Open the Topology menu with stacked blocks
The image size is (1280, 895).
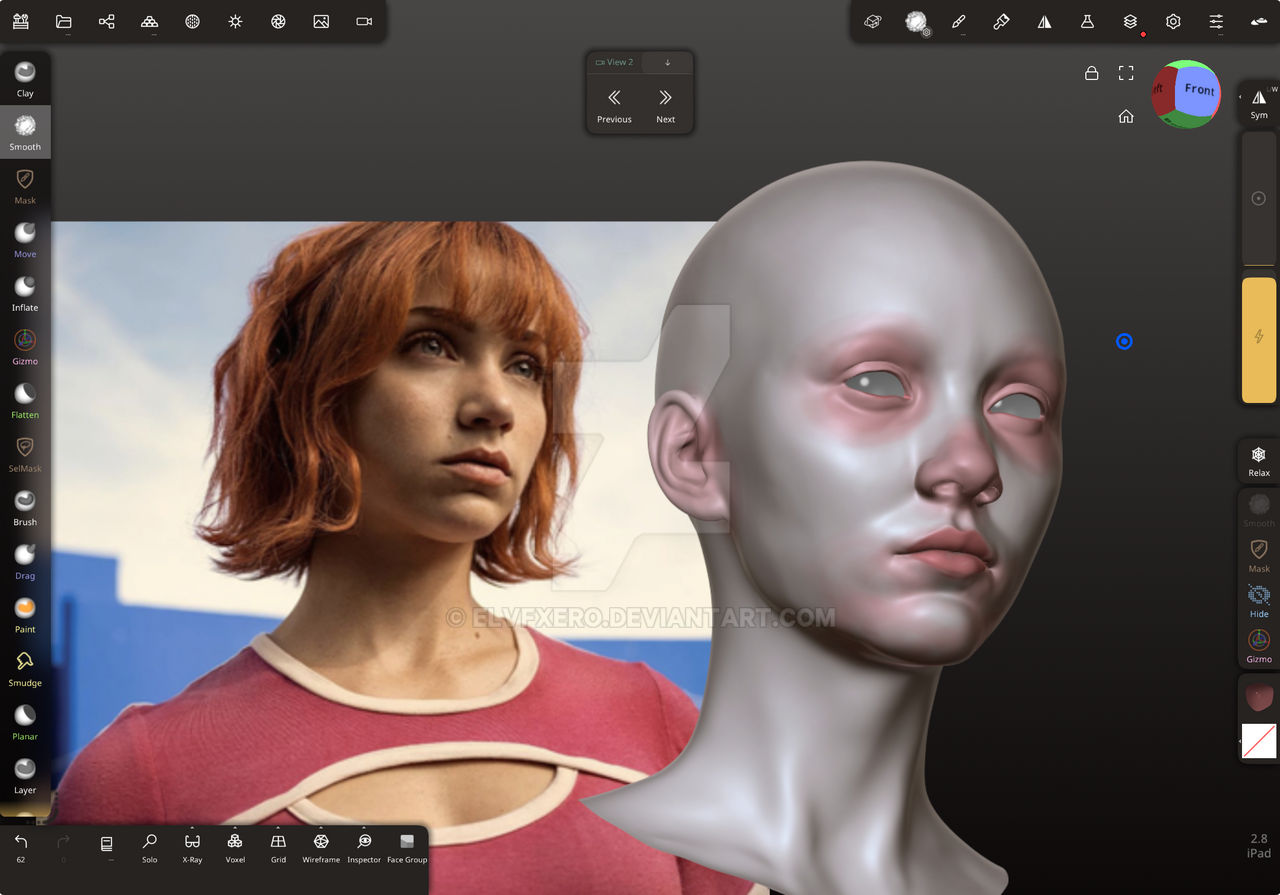coord(149,21)
